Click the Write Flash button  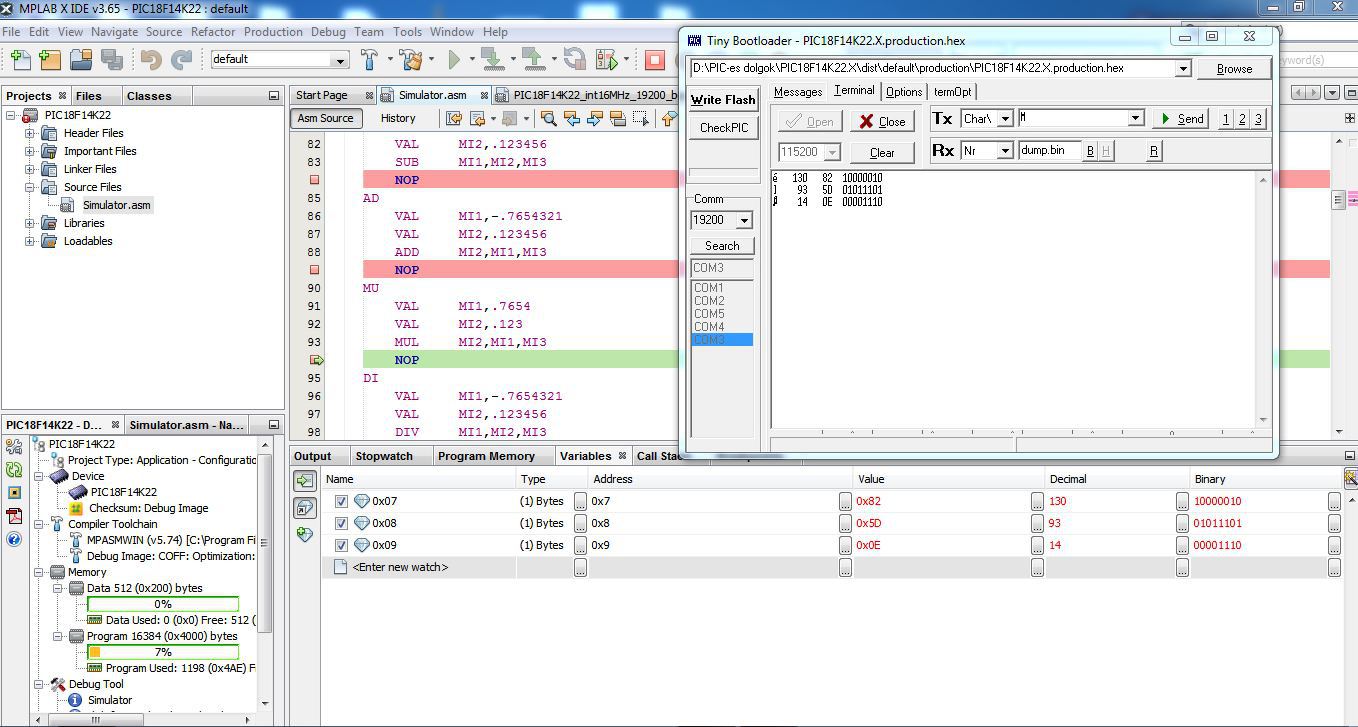click(x=723, y=100)
